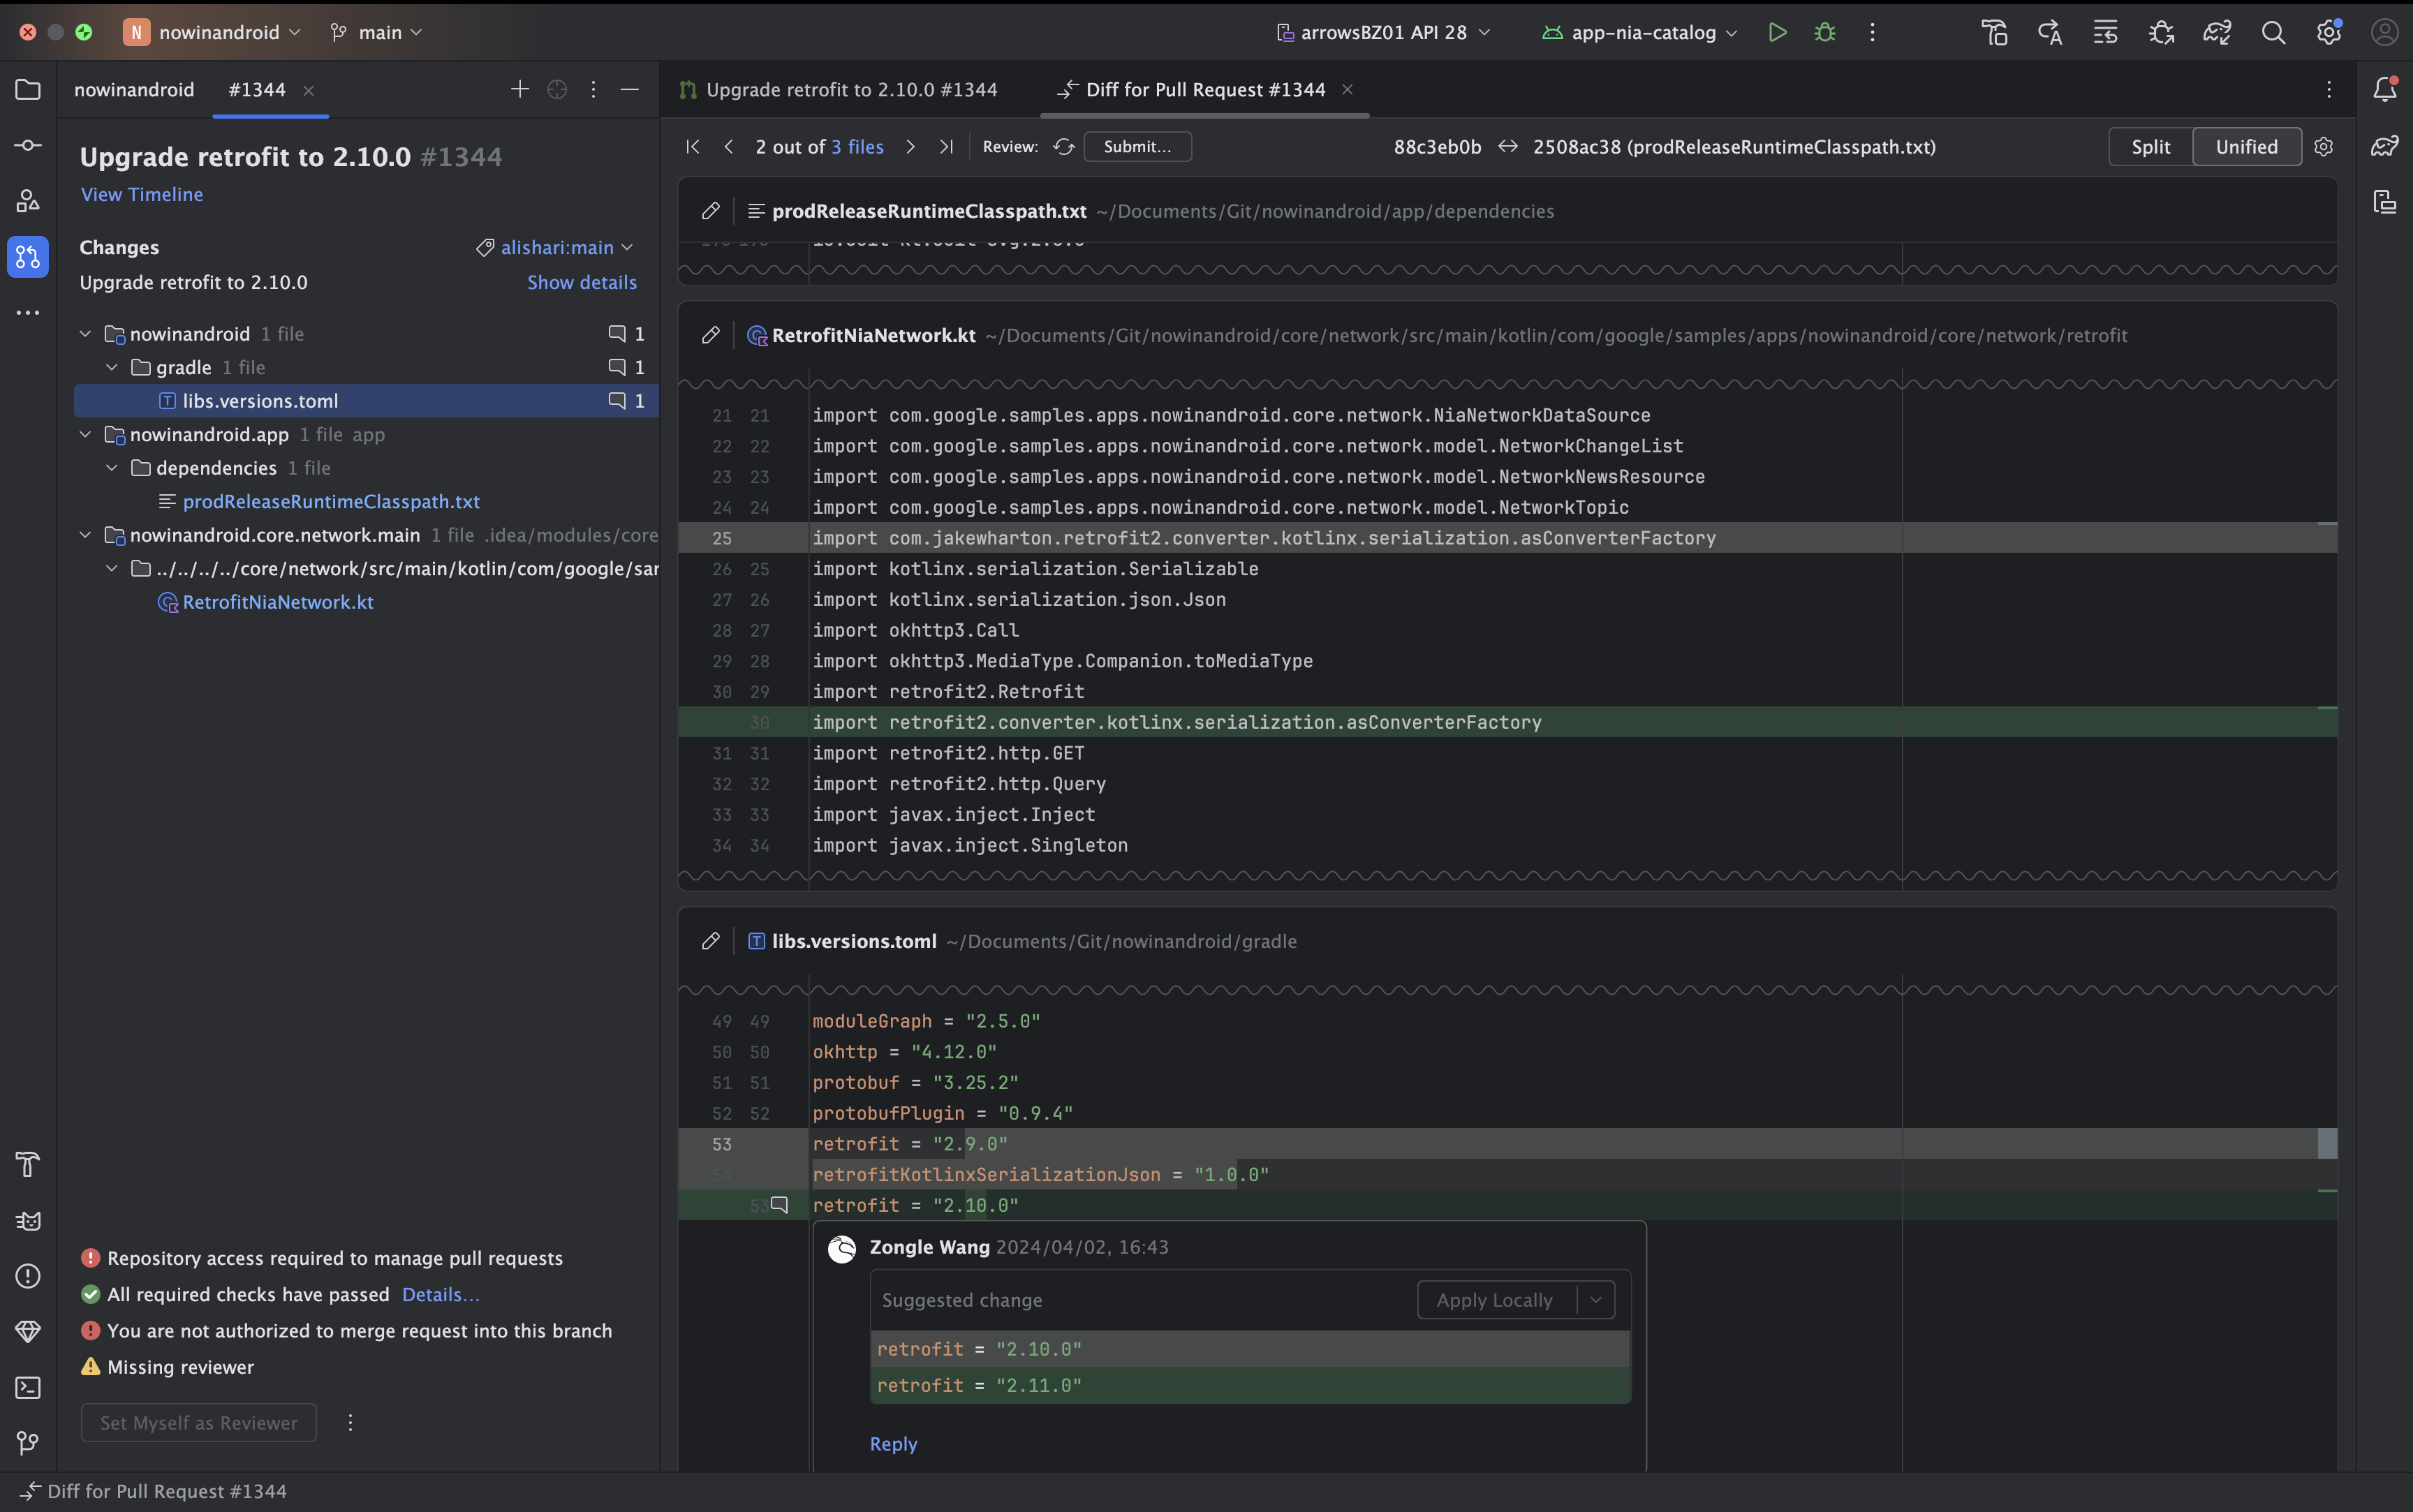Click the View Timeline link
2413x1512 pixels.
point(142,194)
